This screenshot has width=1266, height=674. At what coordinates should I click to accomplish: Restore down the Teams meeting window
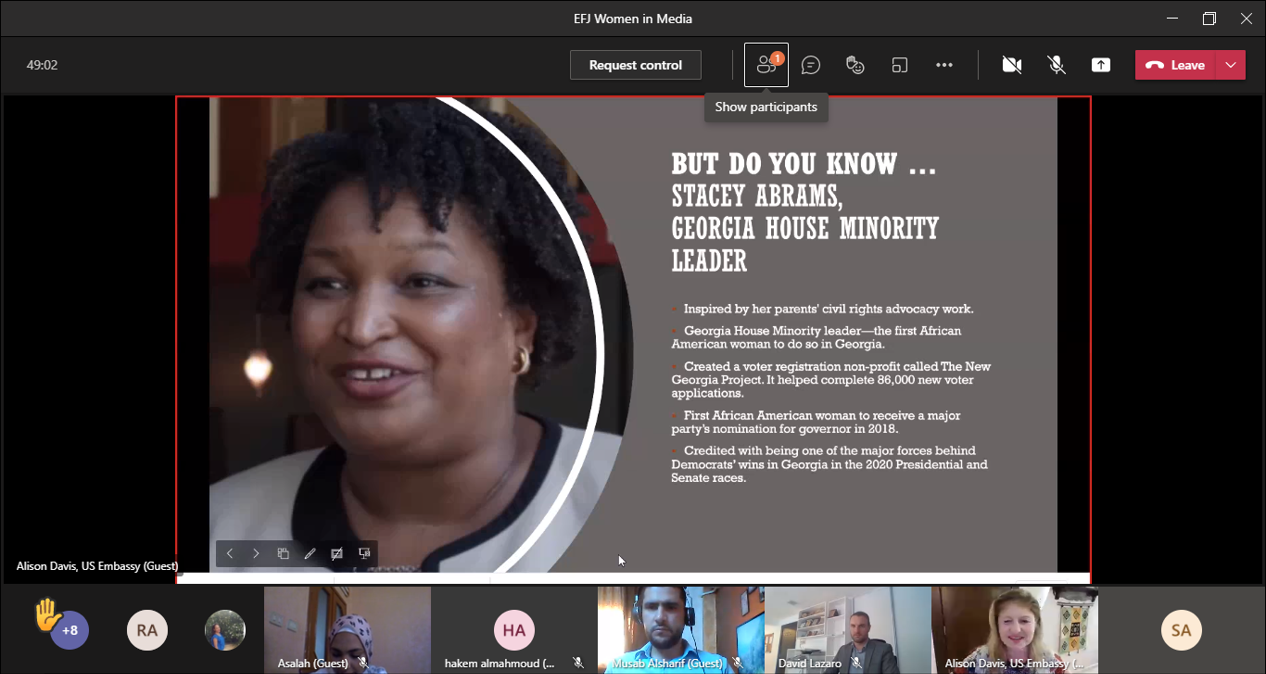click(x=1209, y=19)
